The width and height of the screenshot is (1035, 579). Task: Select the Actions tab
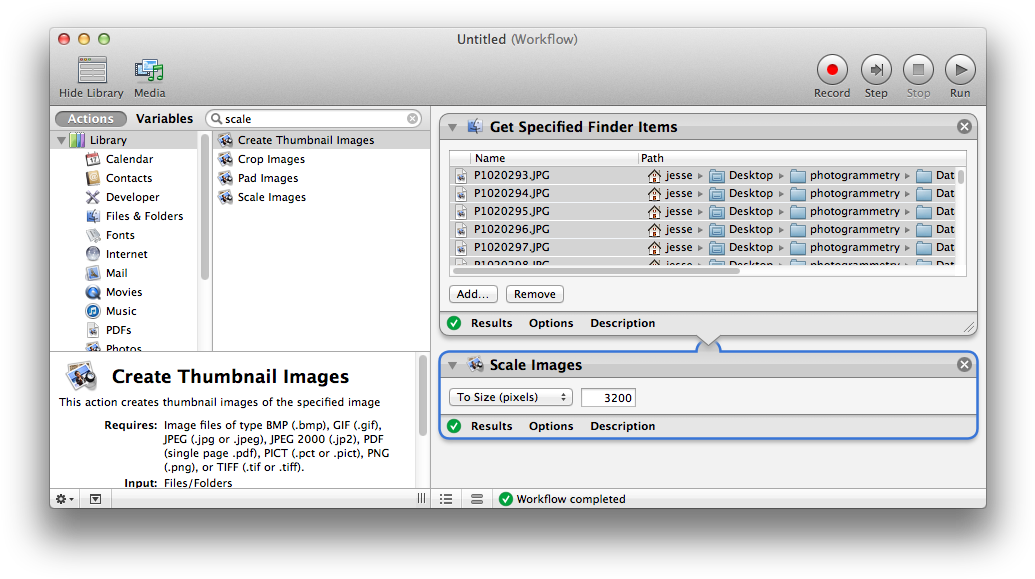[x=91, y=119]
